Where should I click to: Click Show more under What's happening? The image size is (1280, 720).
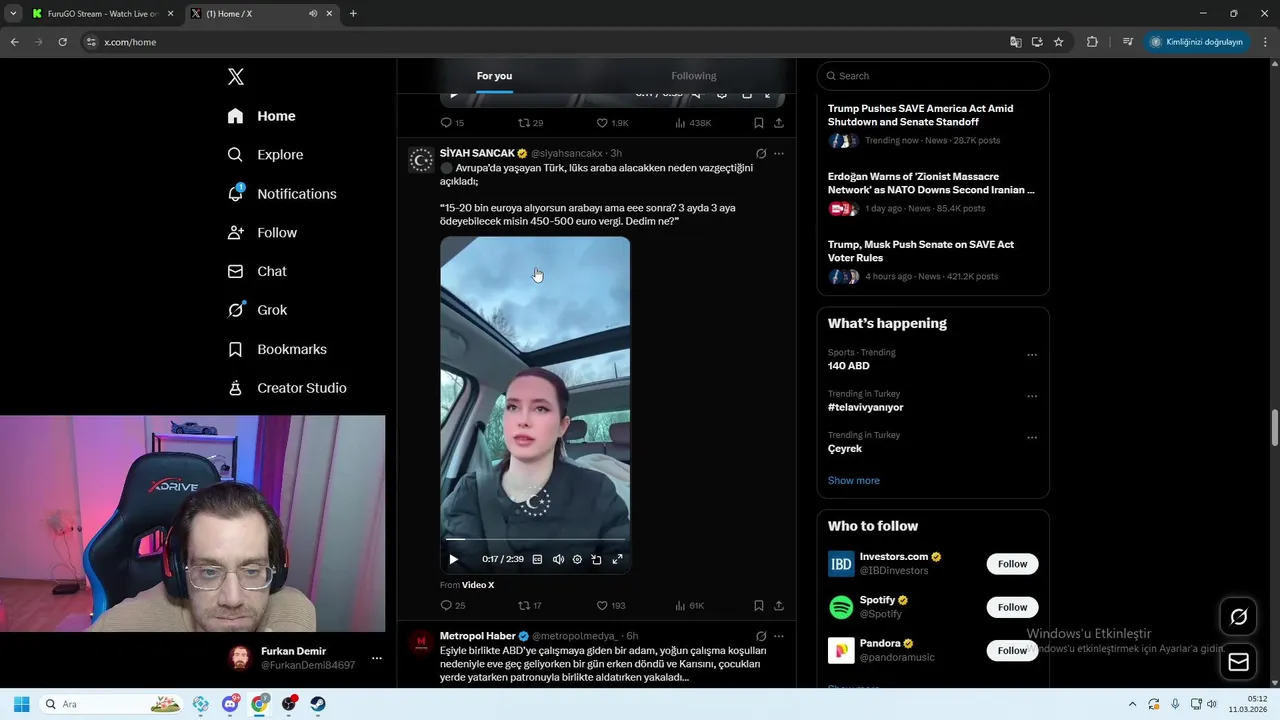click(854, 481)
